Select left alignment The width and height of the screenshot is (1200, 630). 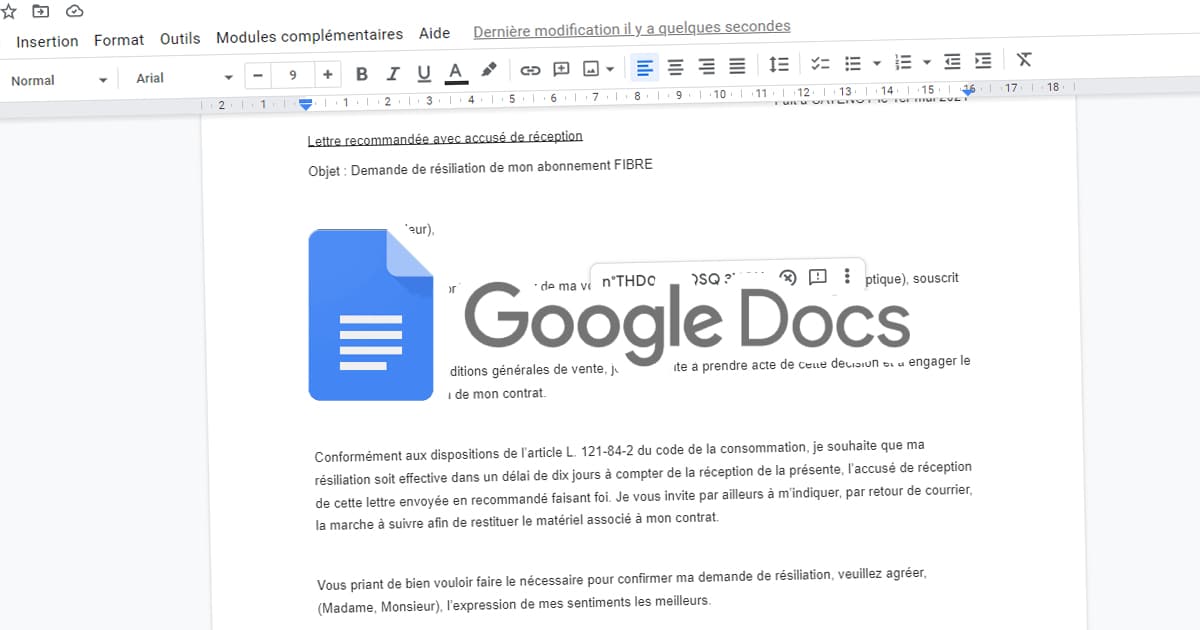point(645,67)
